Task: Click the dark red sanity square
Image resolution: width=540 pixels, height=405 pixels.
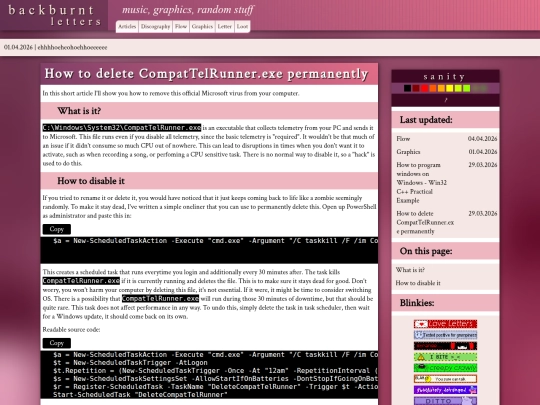Action: point(416,88)
